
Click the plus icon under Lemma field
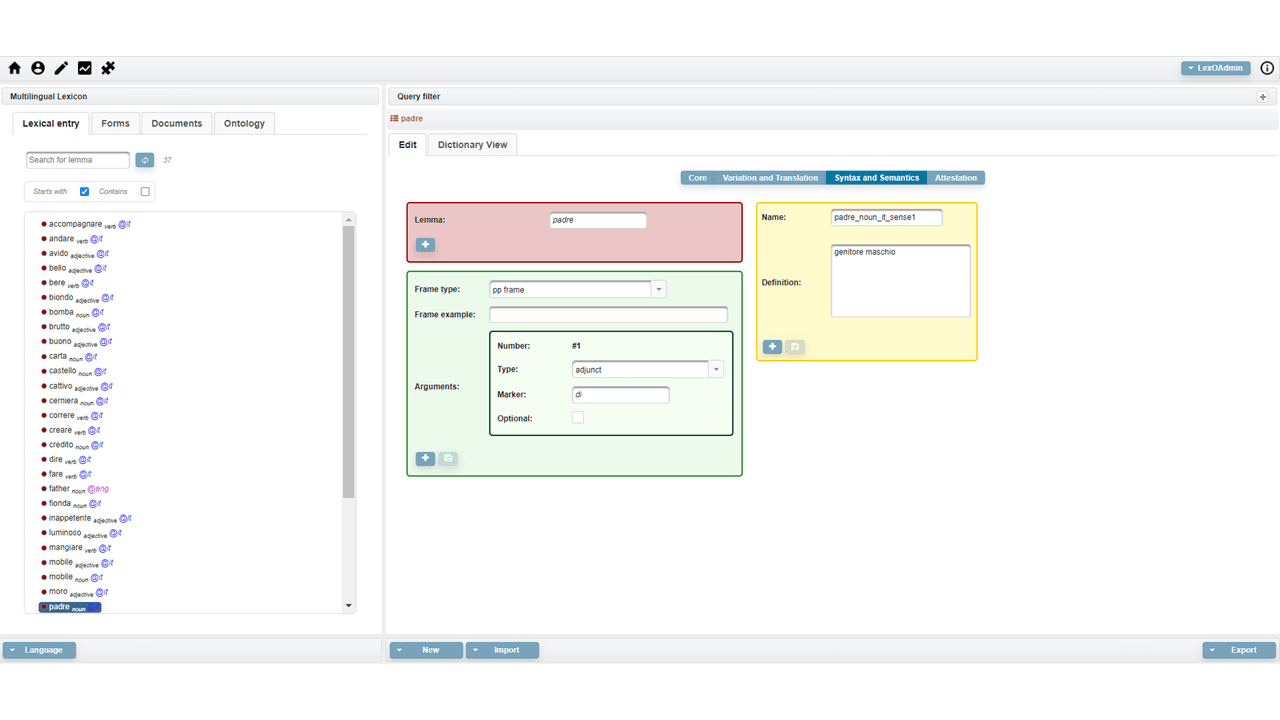tap(425, 245)
